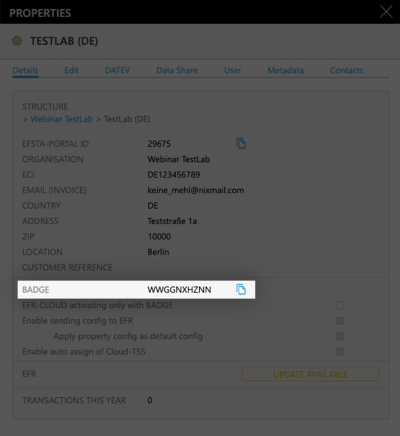Toggle Enable sending config to EFR

tap(340, 321)
